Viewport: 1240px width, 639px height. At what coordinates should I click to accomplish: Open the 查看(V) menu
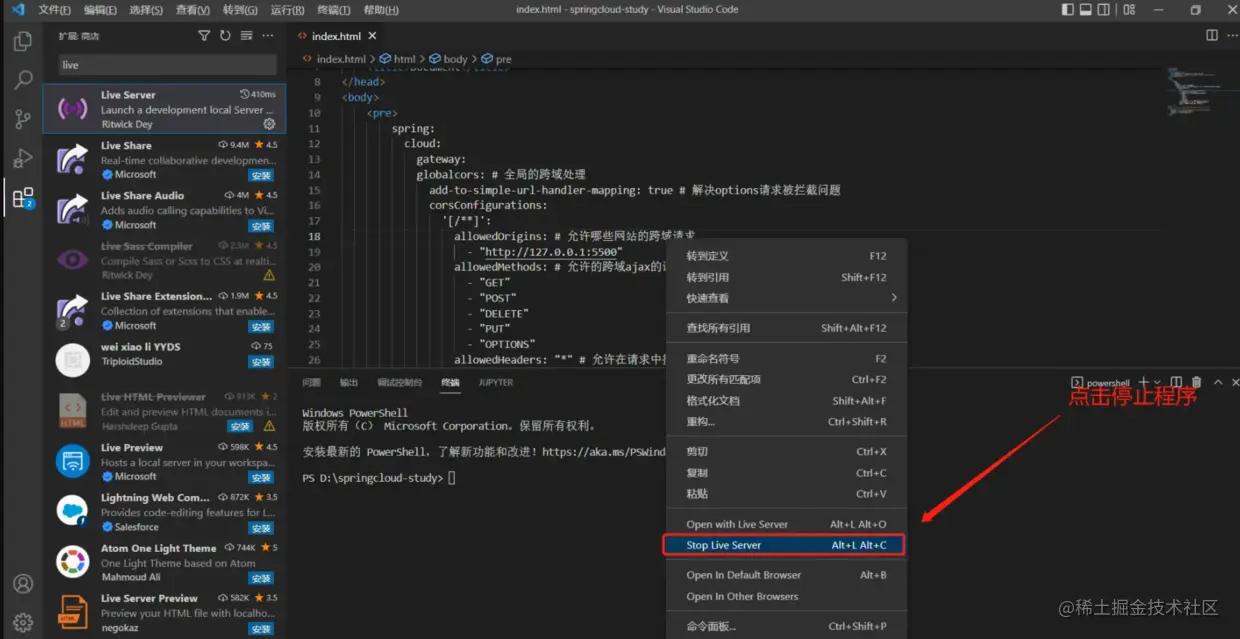(192, 10)
